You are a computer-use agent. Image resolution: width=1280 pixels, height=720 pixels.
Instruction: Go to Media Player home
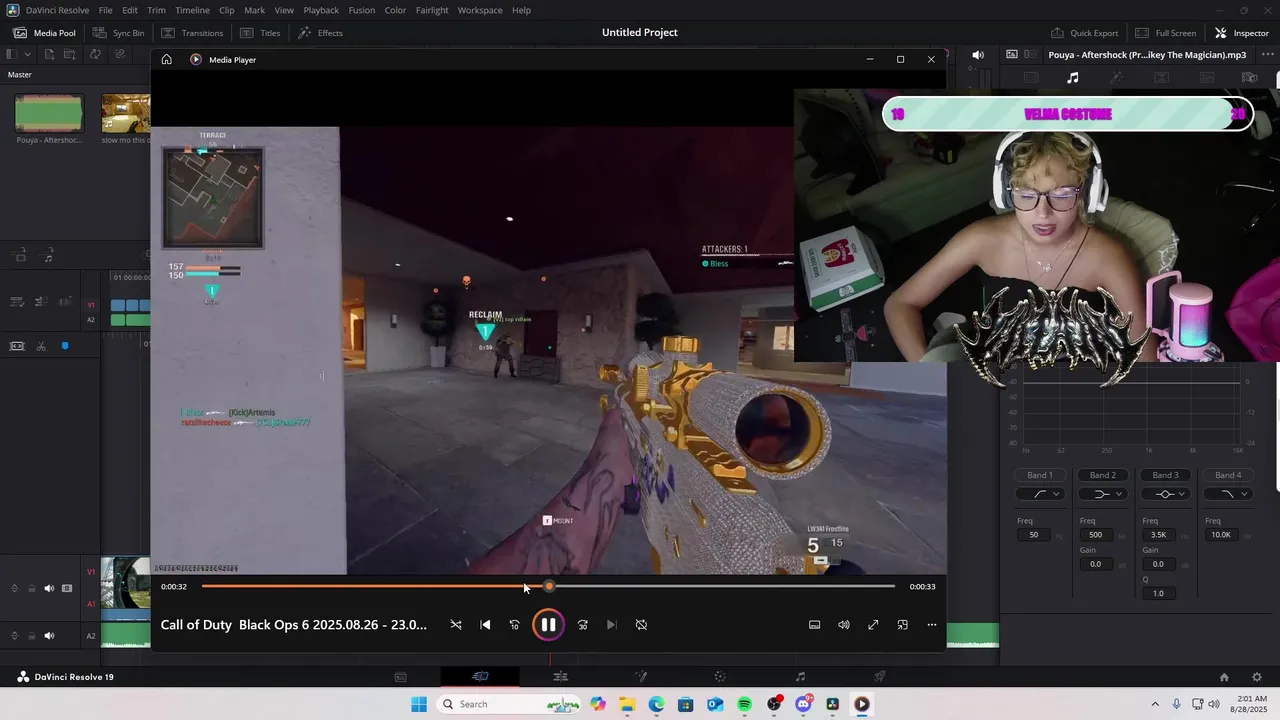166,59
